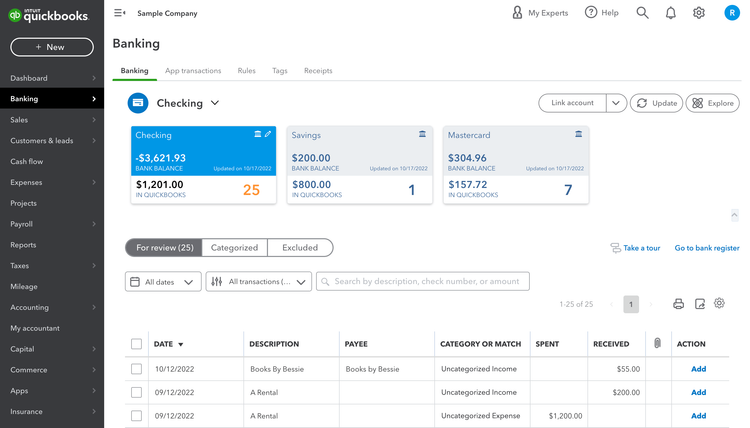Click the search magnifier icon in header

click(642, 13)
